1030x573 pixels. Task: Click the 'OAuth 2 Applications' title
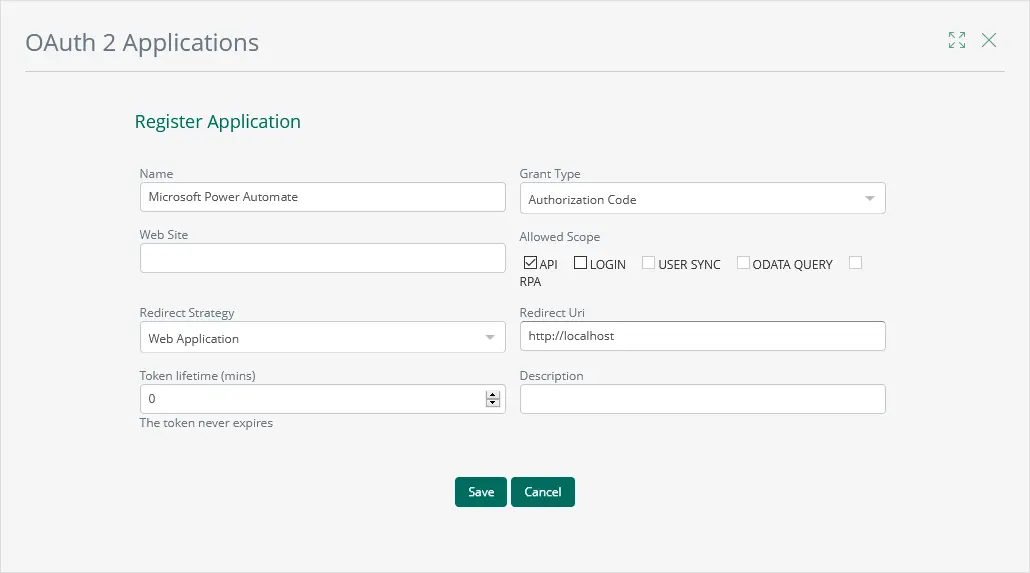(x=142, y=43)
